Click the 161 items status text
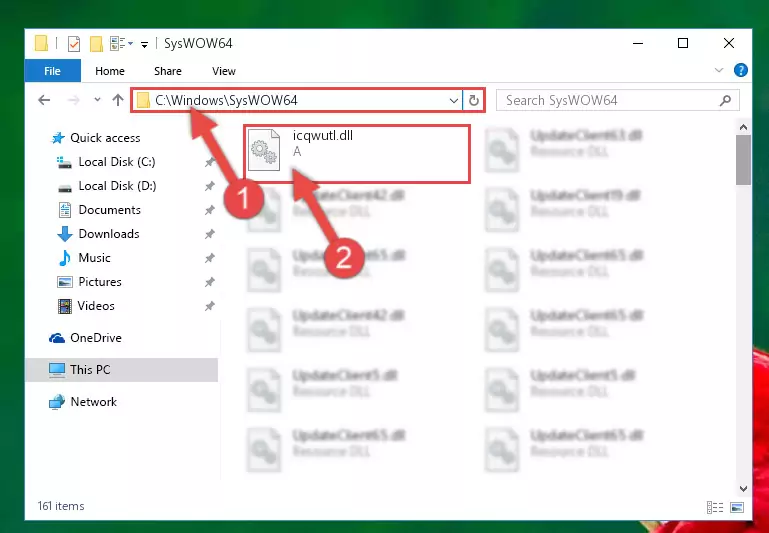Image resolution: width=769 pixels, height=533 pixels. (61, 506)
